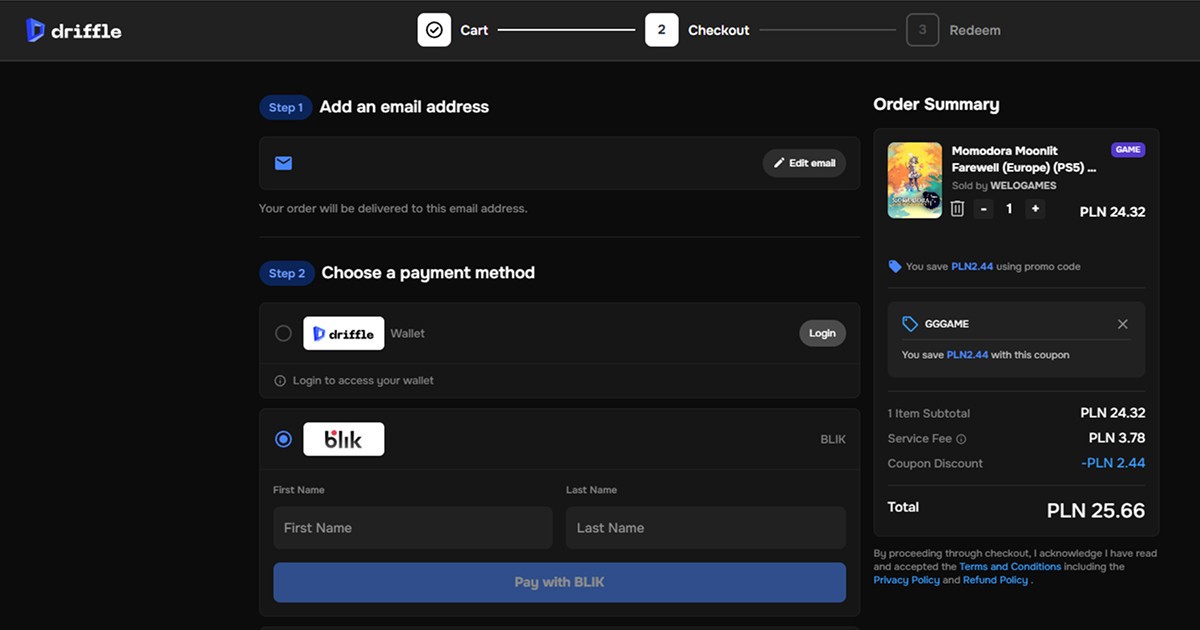Click the Service Fee value PLN 3.78
Viewport: 1200px width, 630px height.
[x=1117, y=438]
